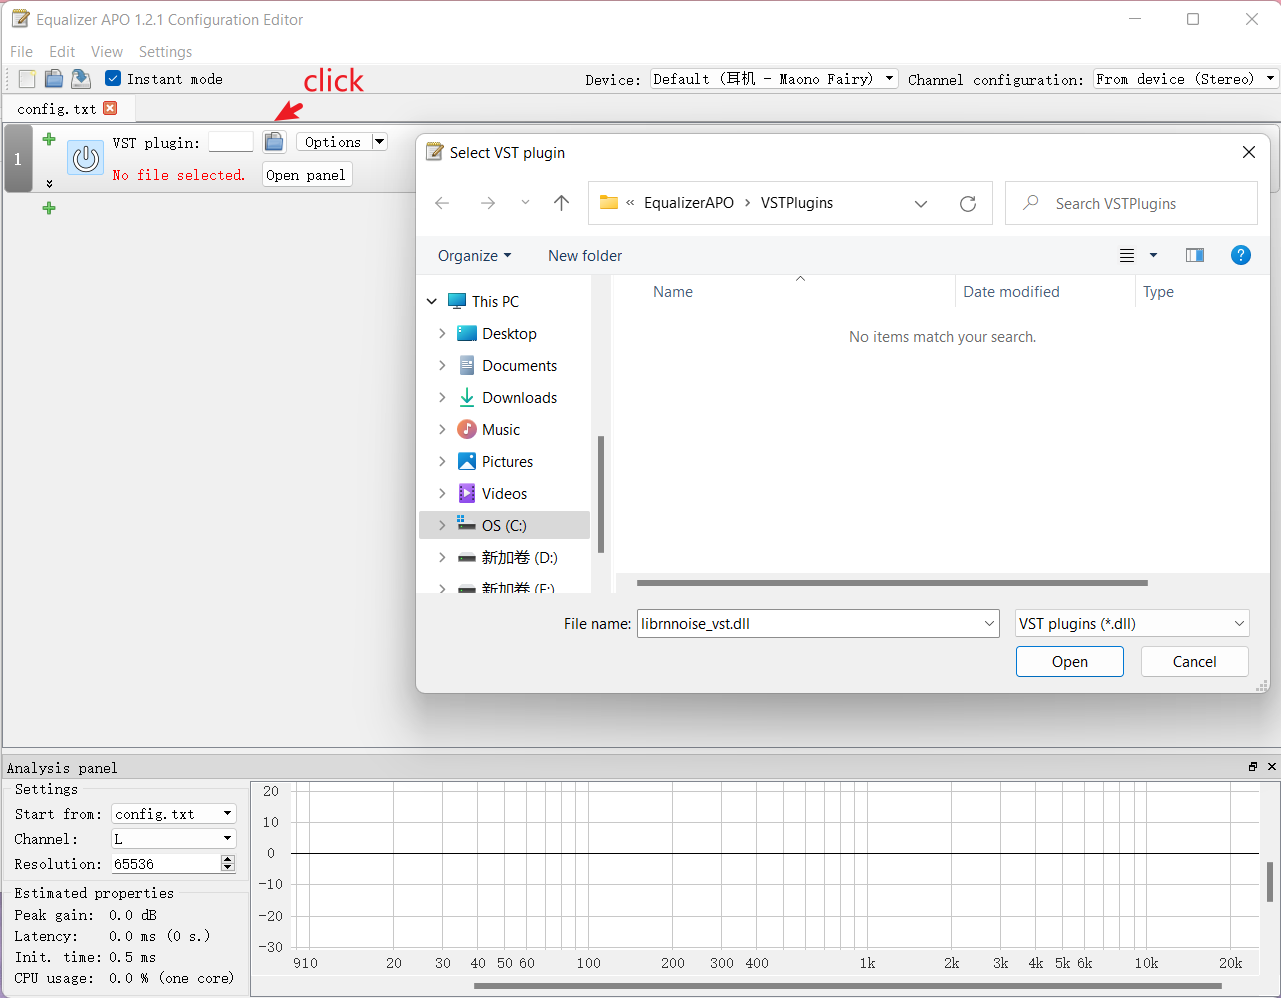Image resolution: width=1281 pixels, height=998 pixels.
Task: Go back in file dialog
Action: 442,203
